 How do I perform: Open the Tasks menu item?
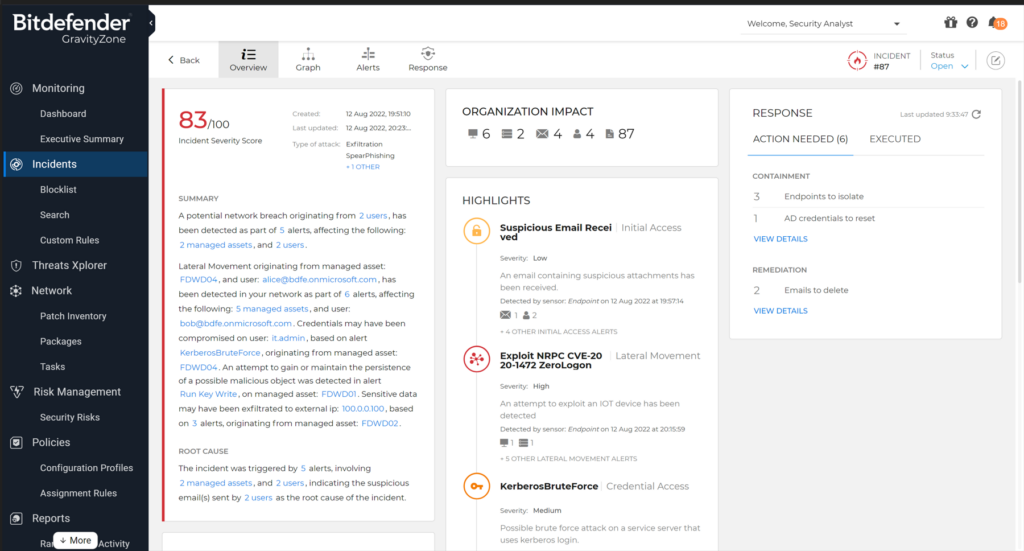(52, 367)
